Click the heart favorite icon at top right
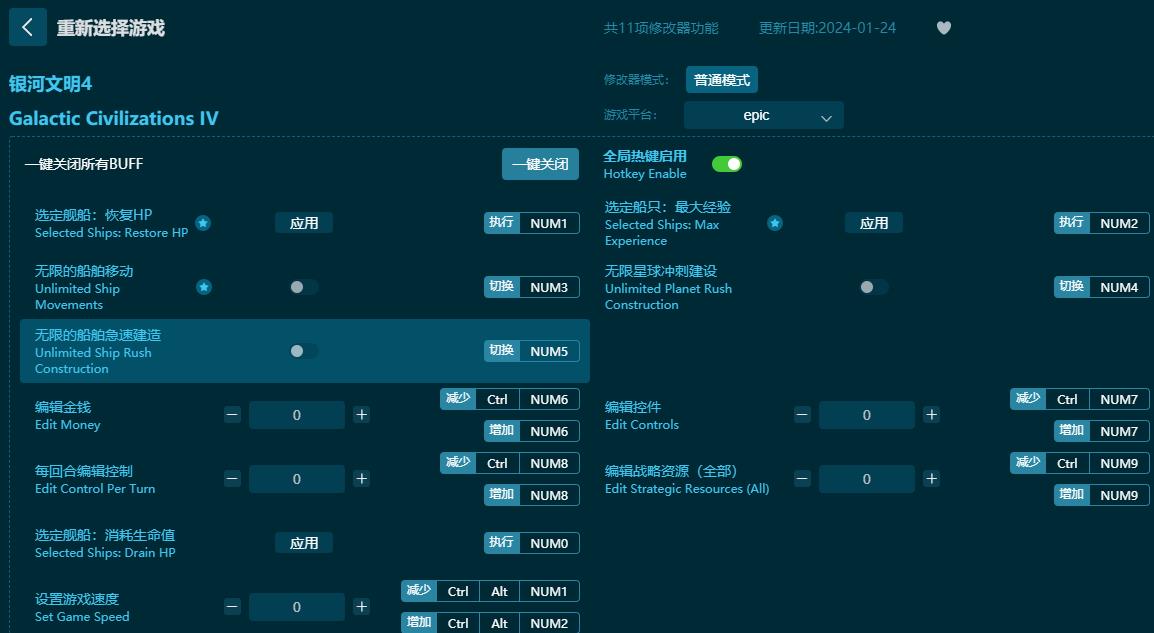The height and width of the screenshot is (633, 1154). (x=943, y=28)
